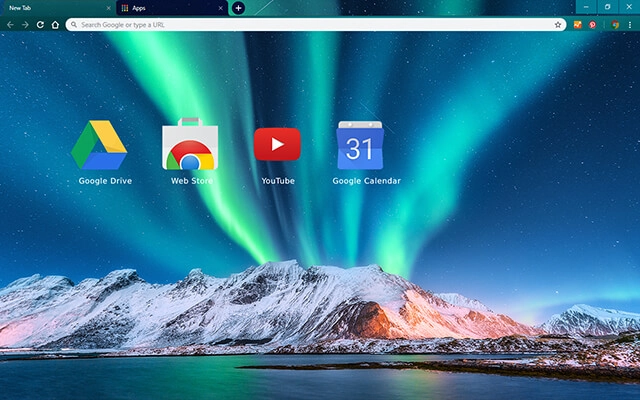Open a new tab with plus button
The image size is (640, 400).
tap(238, 8)
